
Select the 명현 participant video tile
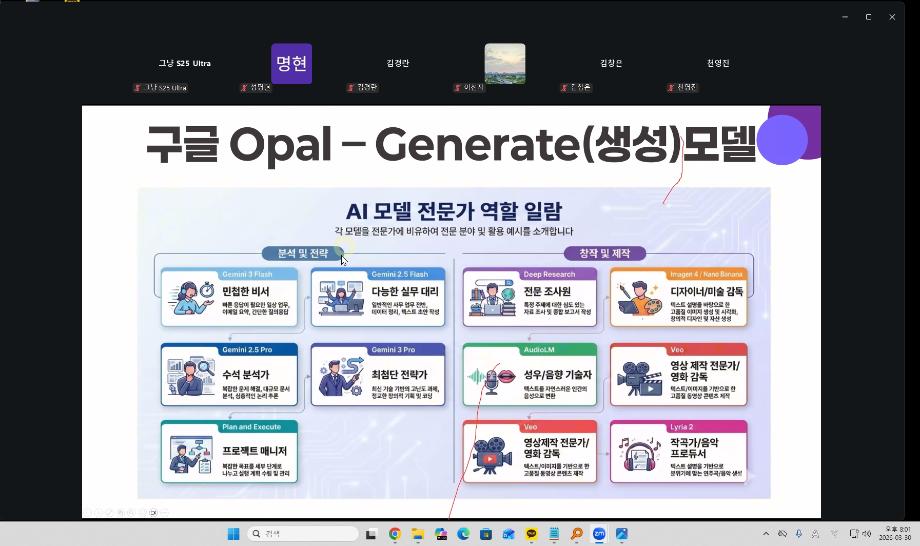(291, 64)
